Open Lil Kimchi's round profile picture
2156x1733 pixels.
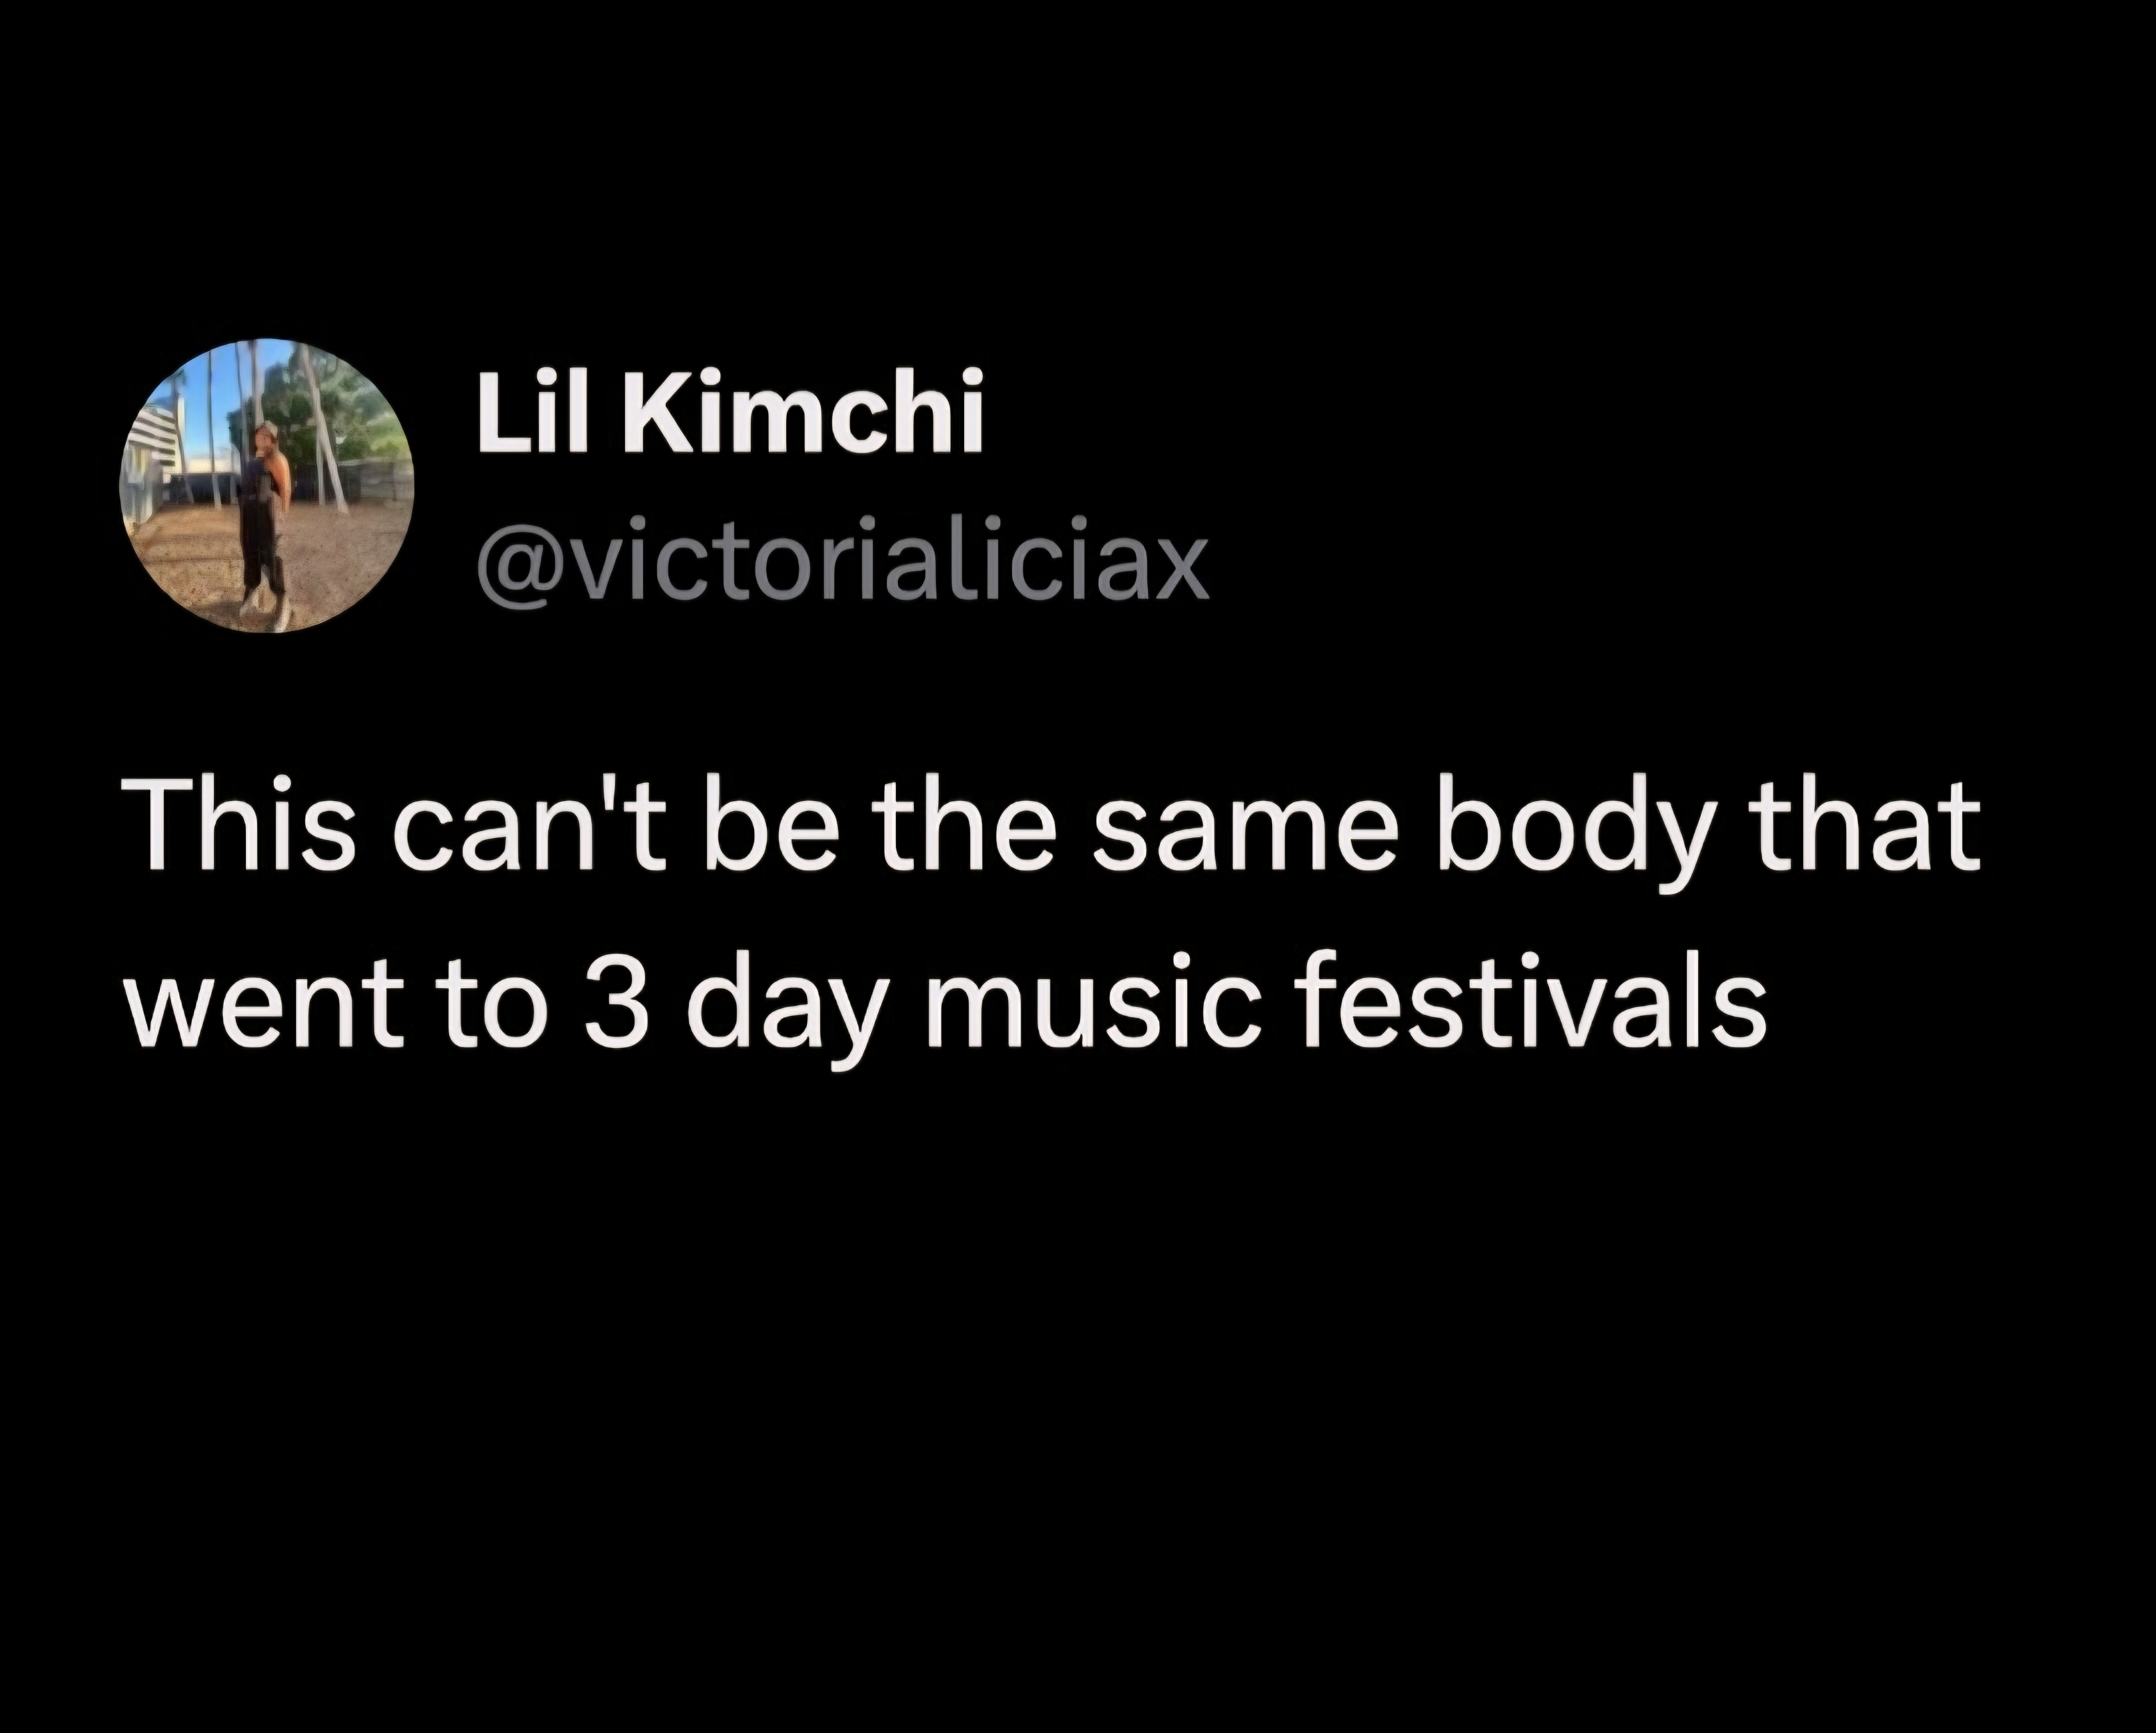coord(268,485)
